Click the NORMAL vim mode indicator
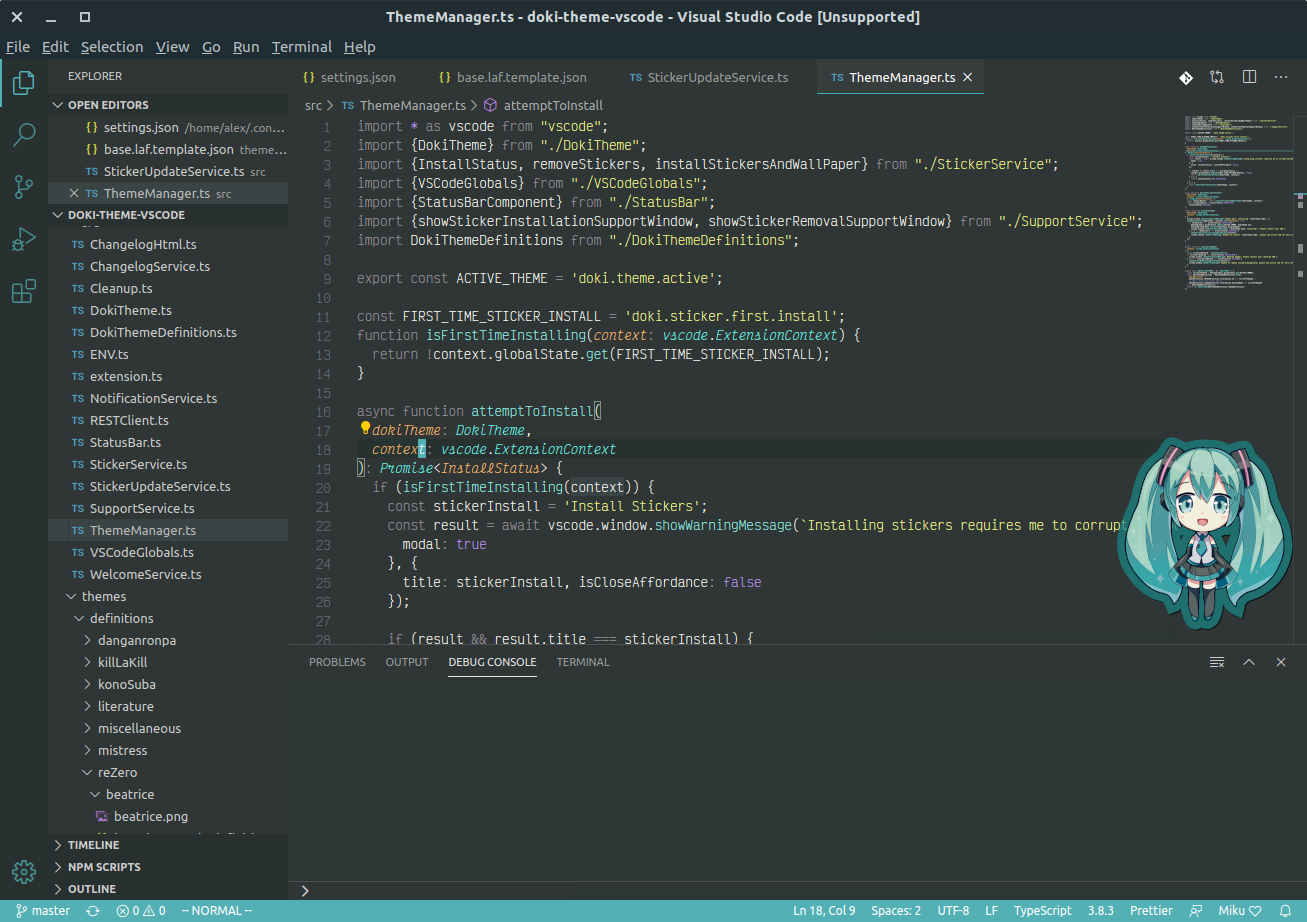Viewport: 1307px width, 922px height. pyautogui.click(x=218, y=911)
